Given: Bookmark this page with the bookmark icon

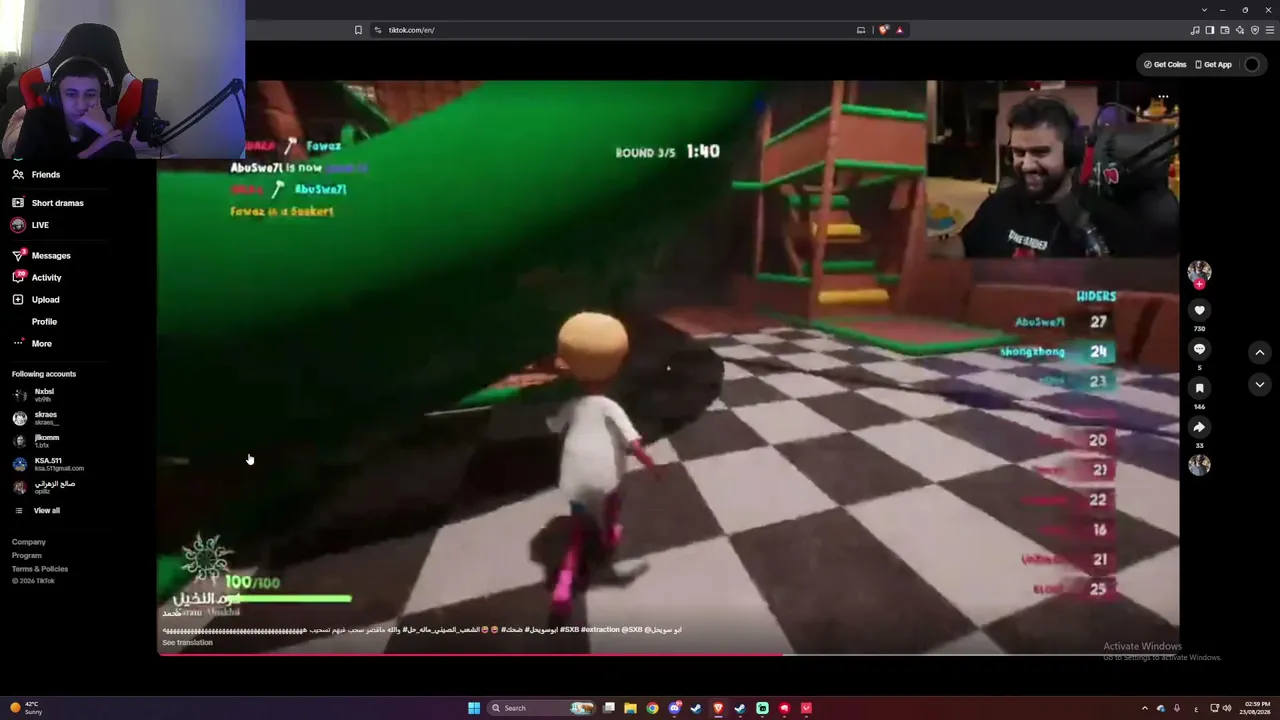Looking at the screenshot, I should pyautogui.click(x=358, y=30).
